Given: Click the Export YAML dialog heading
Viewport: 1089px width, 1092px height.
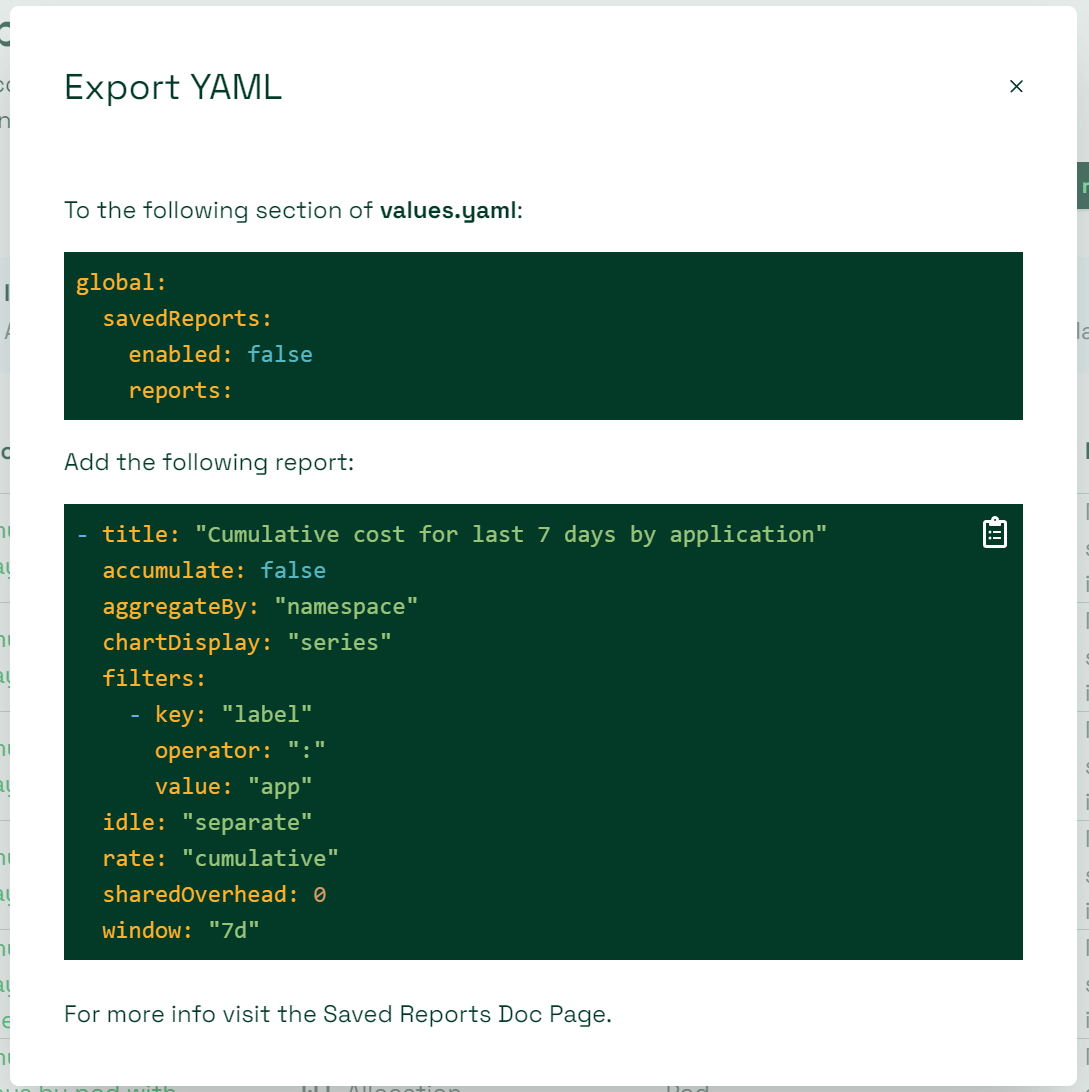Looking at the screenshot, I should tap(173, 88).
